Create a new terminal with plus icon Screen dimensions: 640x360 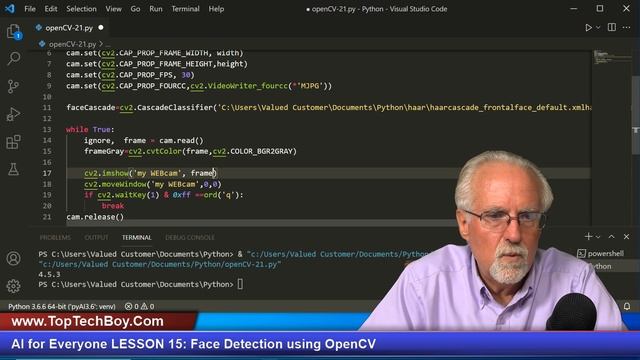[588, 236]
